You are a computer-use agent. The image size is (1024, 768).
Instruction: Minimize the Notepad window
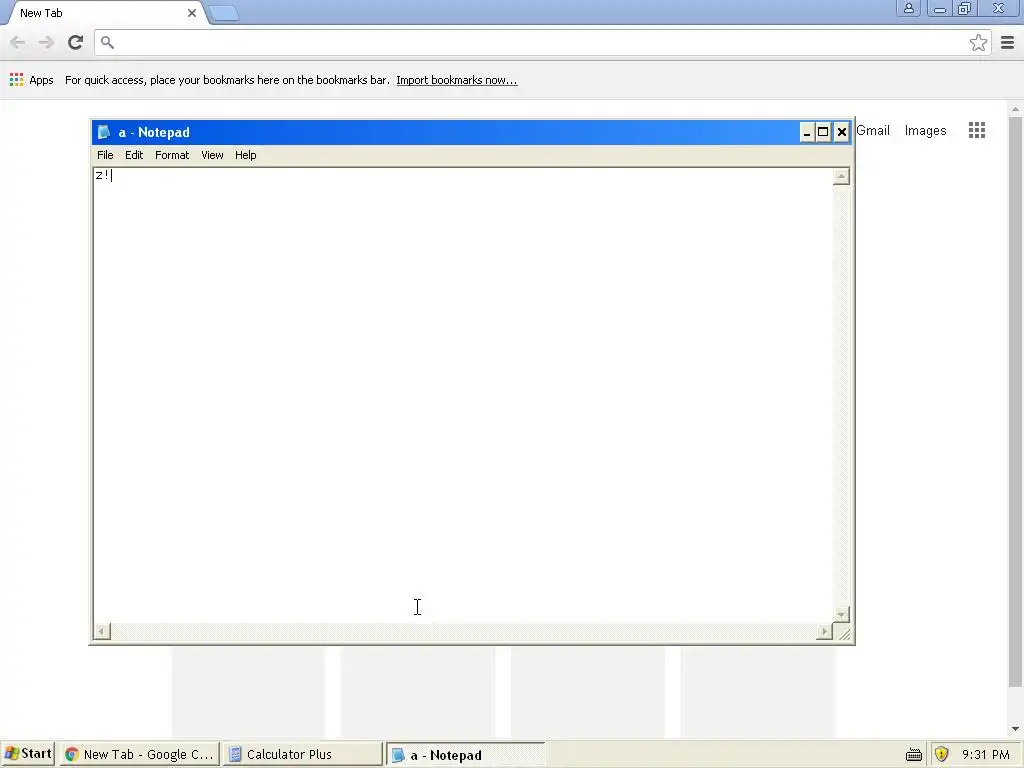point(807,133)
